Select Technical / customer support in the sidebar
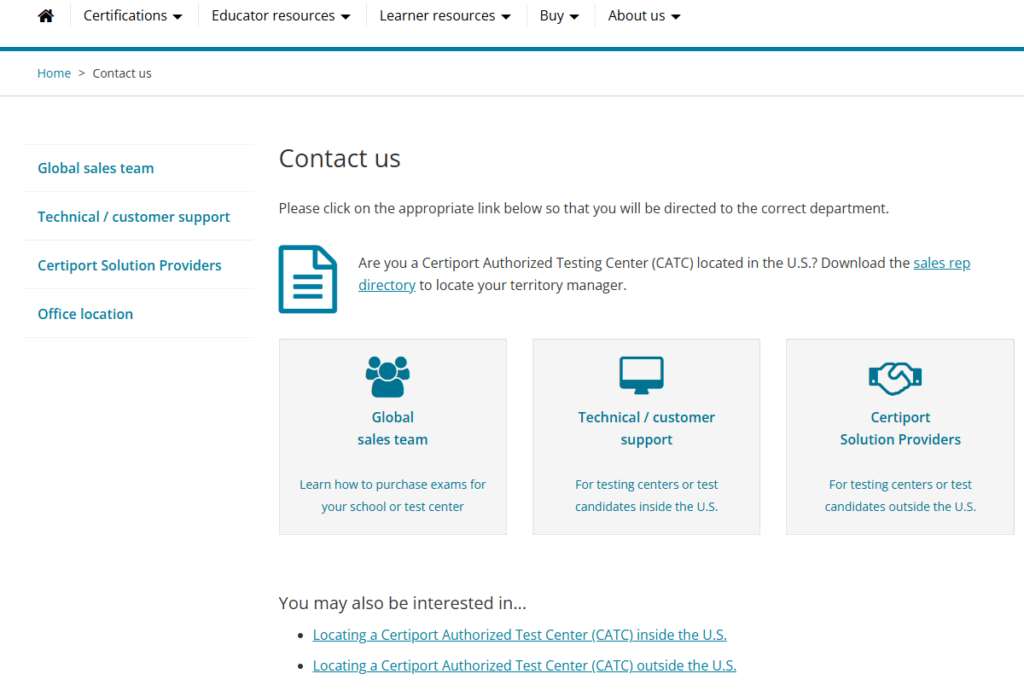The height and width of the screenshot is (697, 1024). coord(134,216)
